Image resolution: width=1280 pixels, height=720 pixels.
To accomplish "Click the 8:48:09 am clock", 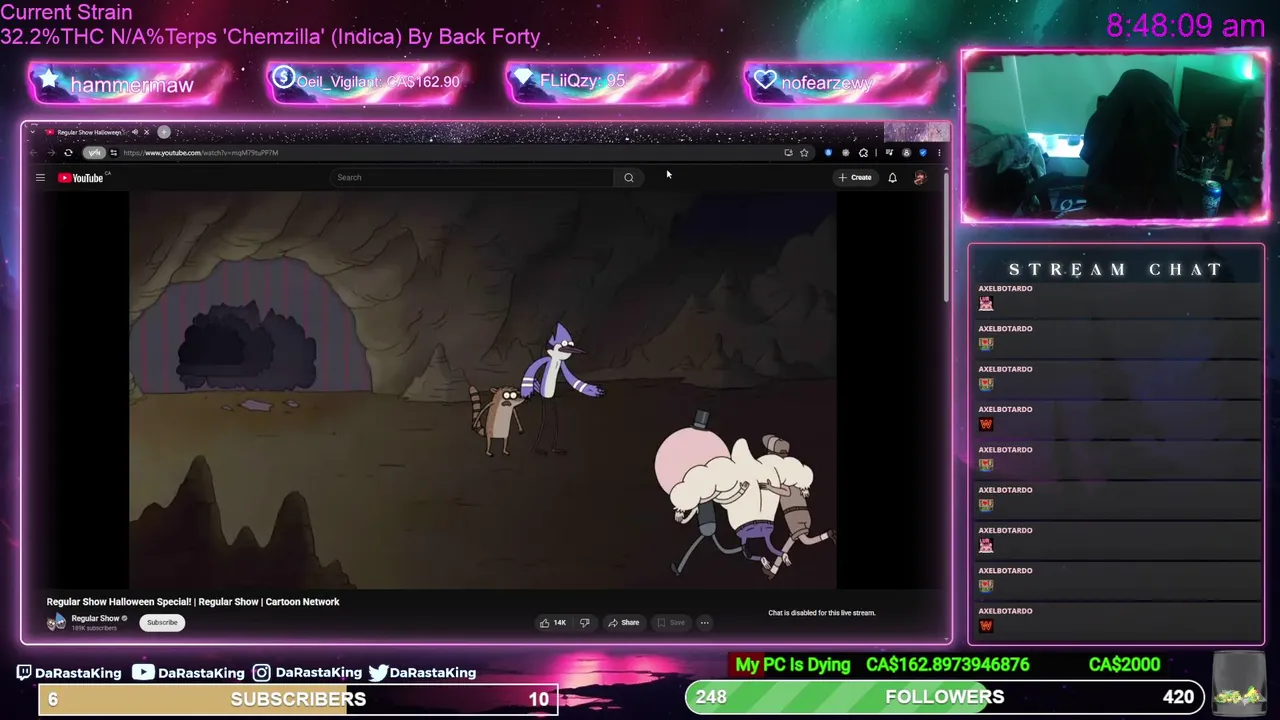I will [1186, 26].
